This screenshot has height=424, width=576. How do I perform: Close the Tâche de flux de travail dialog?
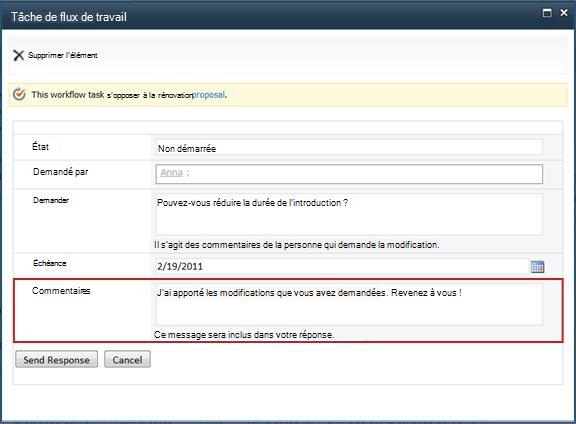(x=564, y=13)
